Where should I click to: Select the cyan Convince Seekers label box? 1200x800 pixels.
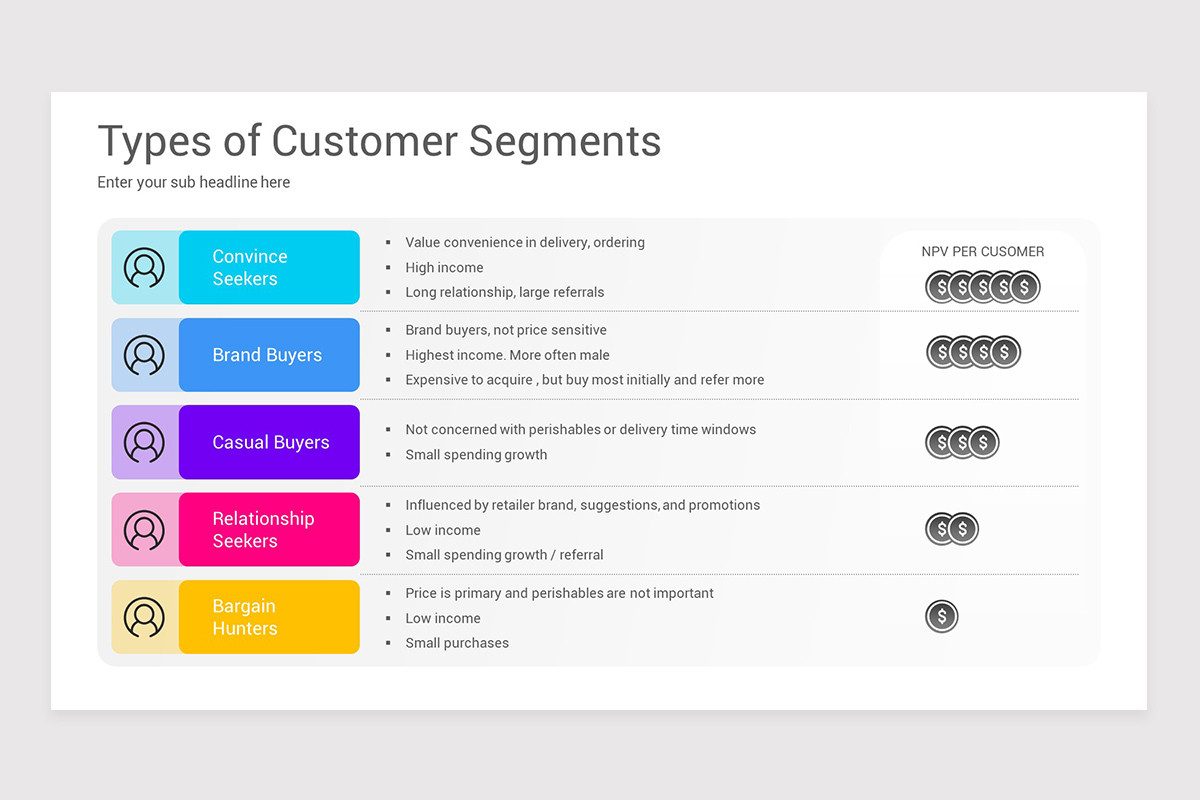click(269, 268)
